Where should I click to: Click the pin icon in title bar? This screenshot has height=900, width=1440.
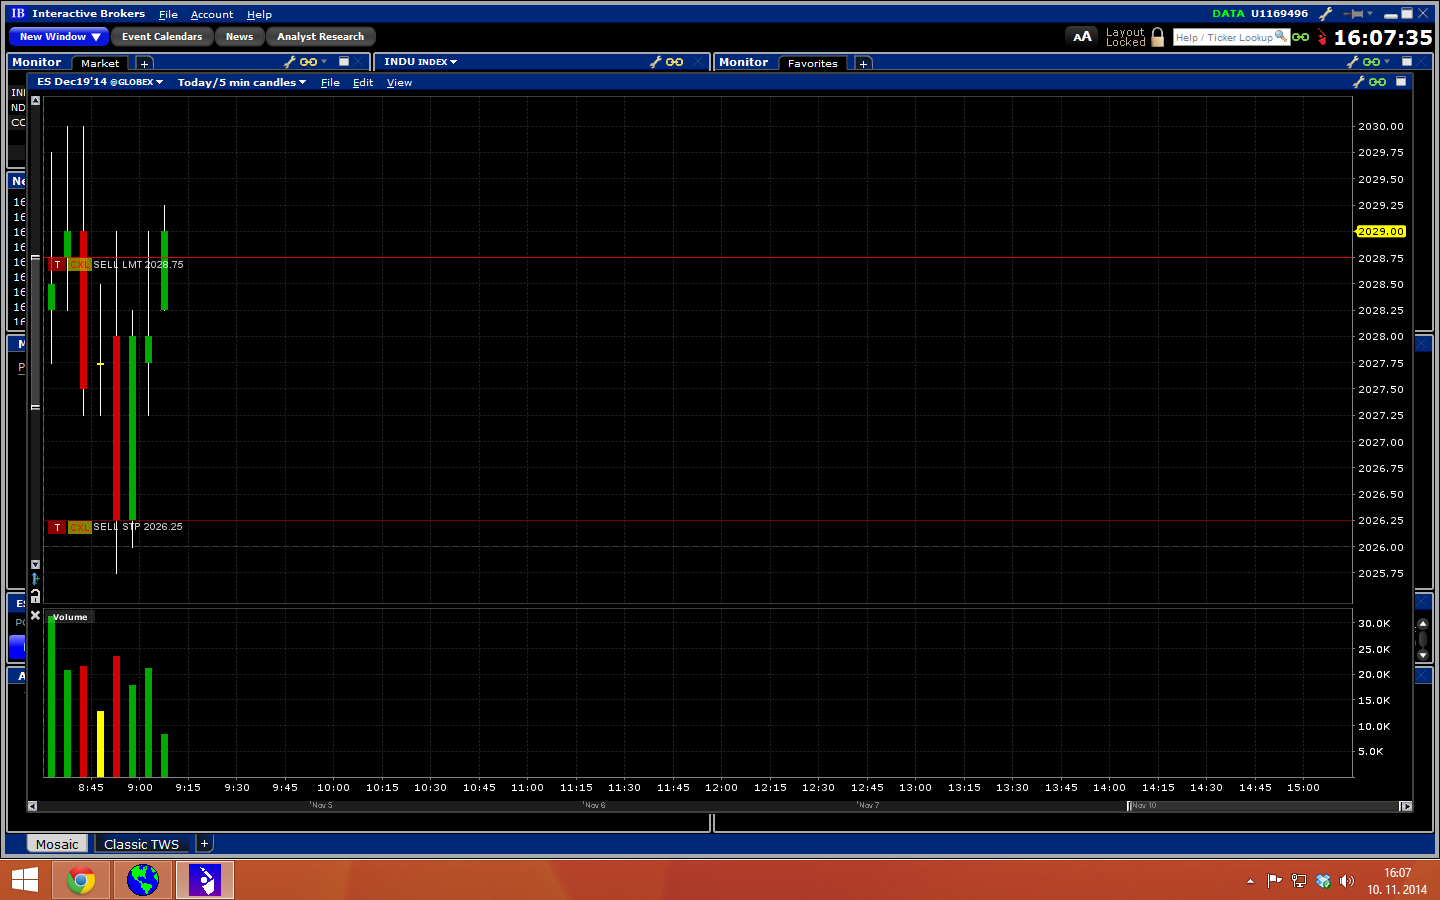click(x=1355, y=14)
